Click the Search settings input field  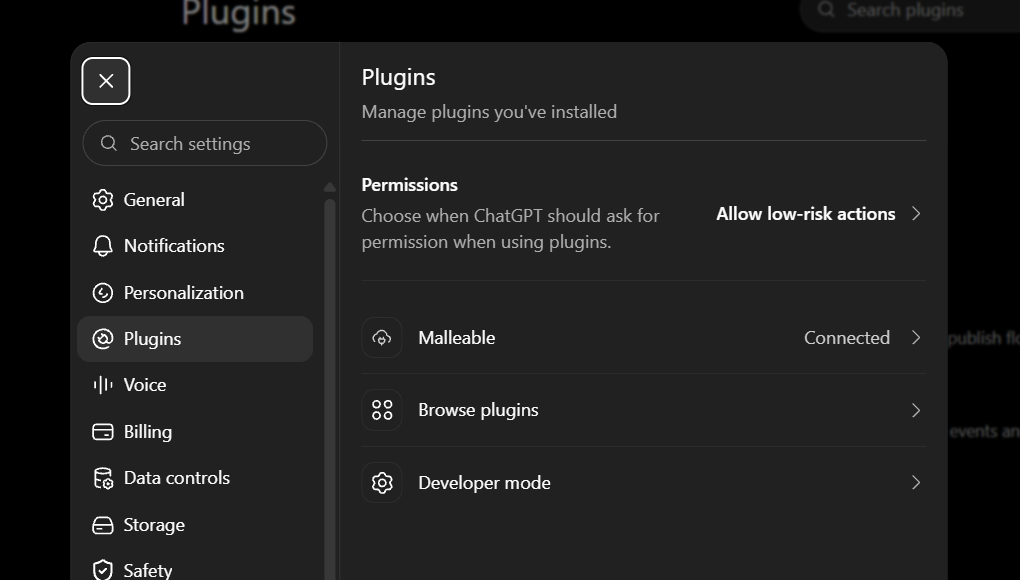[205, 143]
